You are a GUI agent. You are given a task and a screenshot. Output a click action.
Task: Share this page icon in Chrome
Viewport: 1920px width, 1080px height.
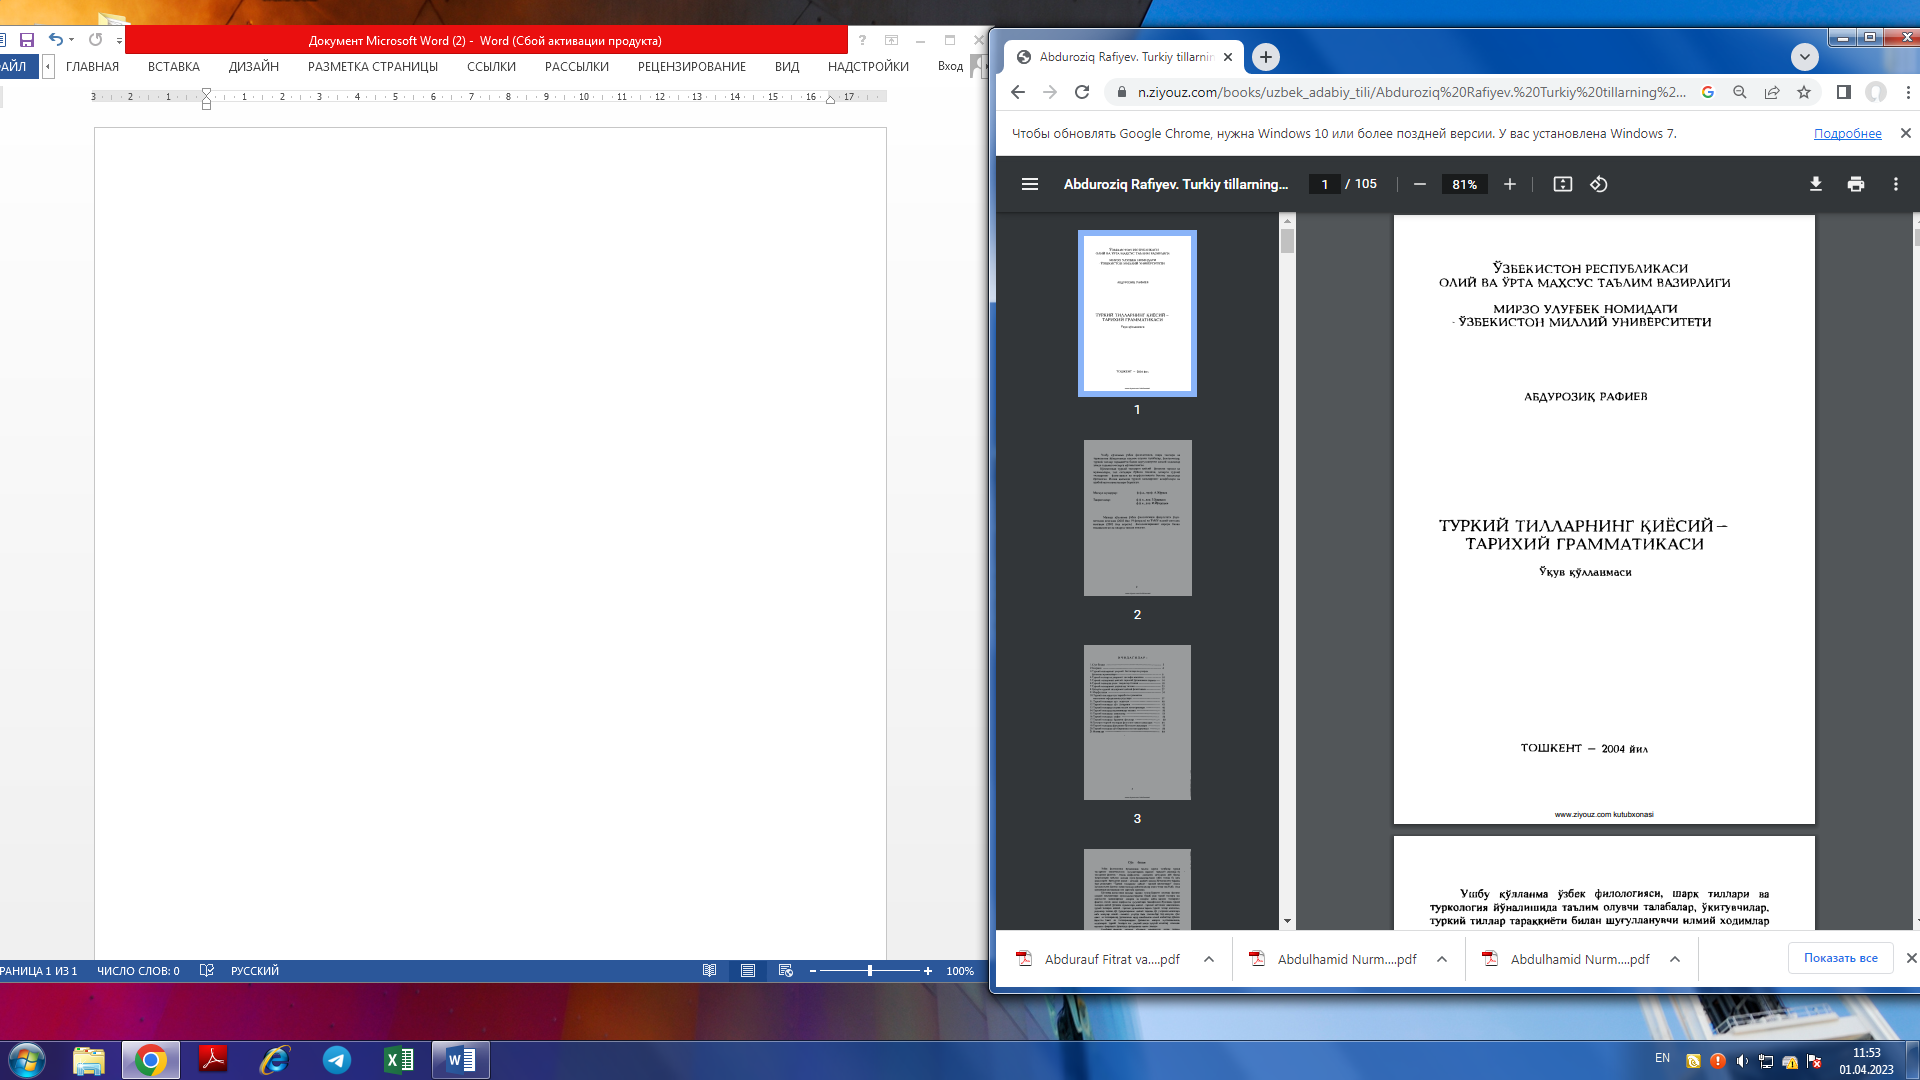1772,92
